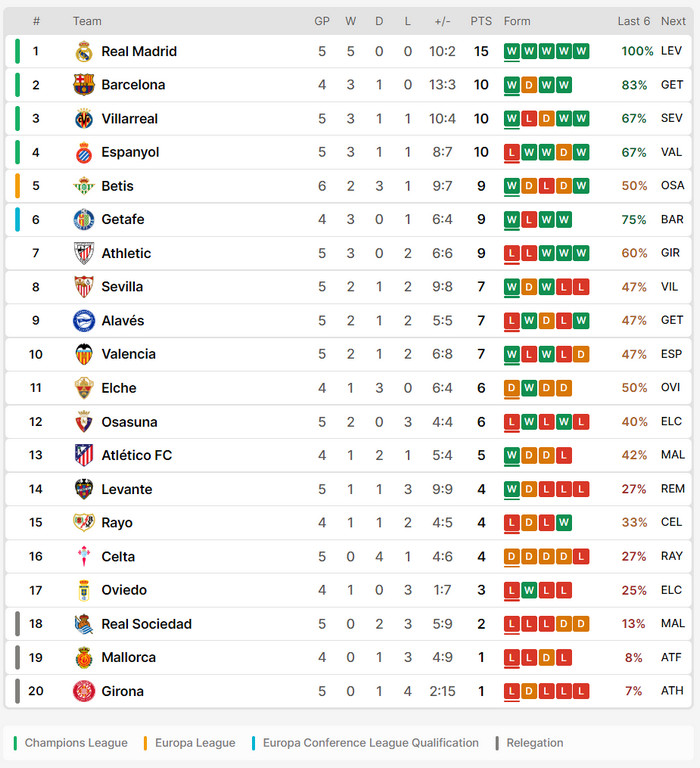Image resolution: width=700 pixels, height=768 pixels.
Task: Sort table by GP column header
Action: [x=322, y=21]
